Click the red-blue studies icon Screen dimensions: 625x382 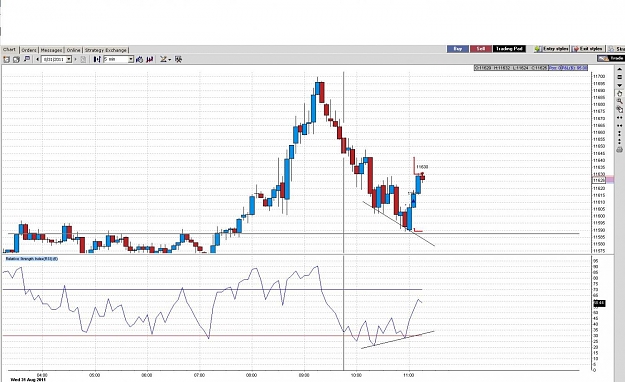[150, 59]
